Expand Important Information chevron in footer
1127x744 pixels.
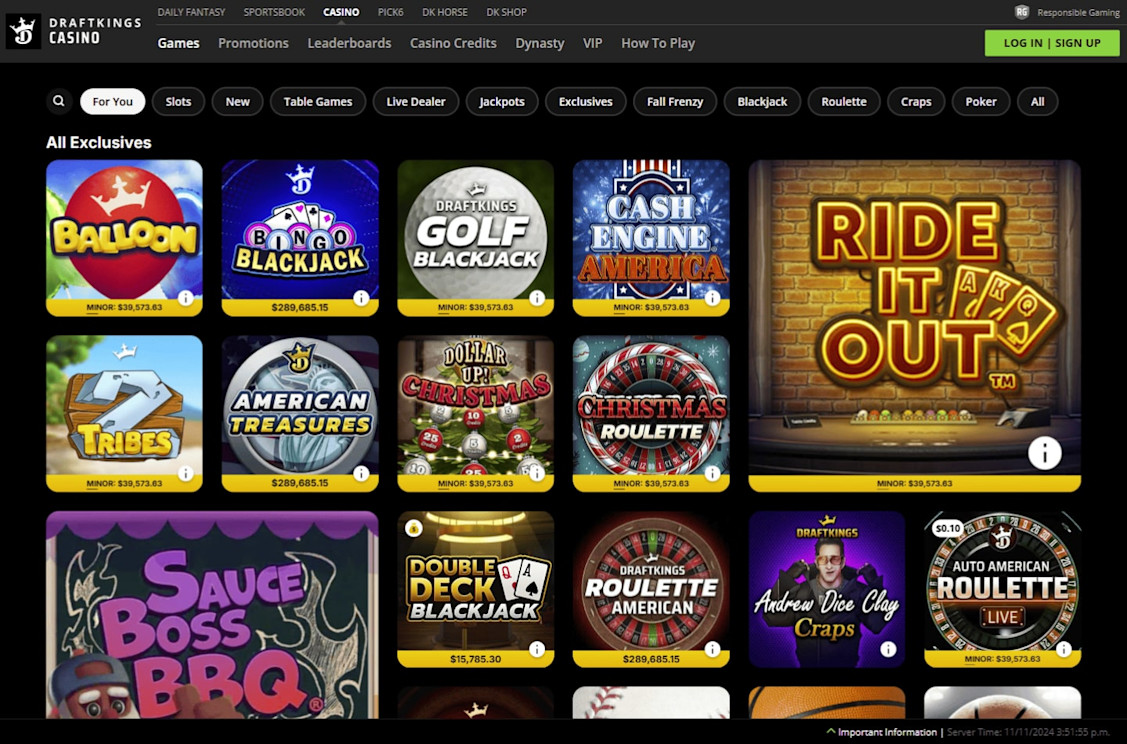point(831,732)
